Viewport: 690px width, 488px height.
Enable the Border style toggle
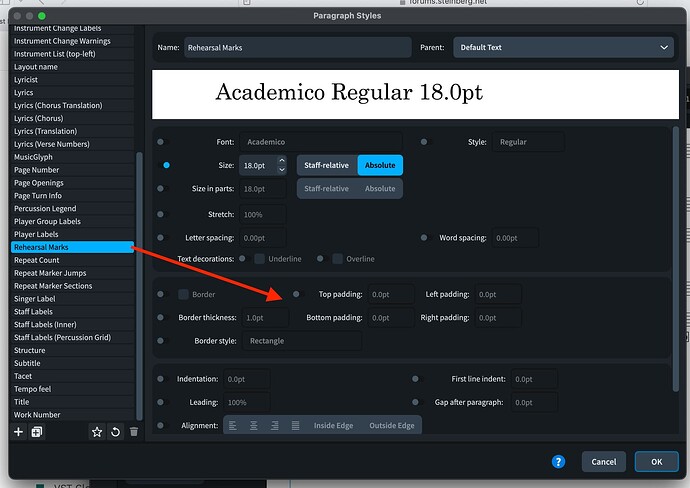tap(161, 340)
